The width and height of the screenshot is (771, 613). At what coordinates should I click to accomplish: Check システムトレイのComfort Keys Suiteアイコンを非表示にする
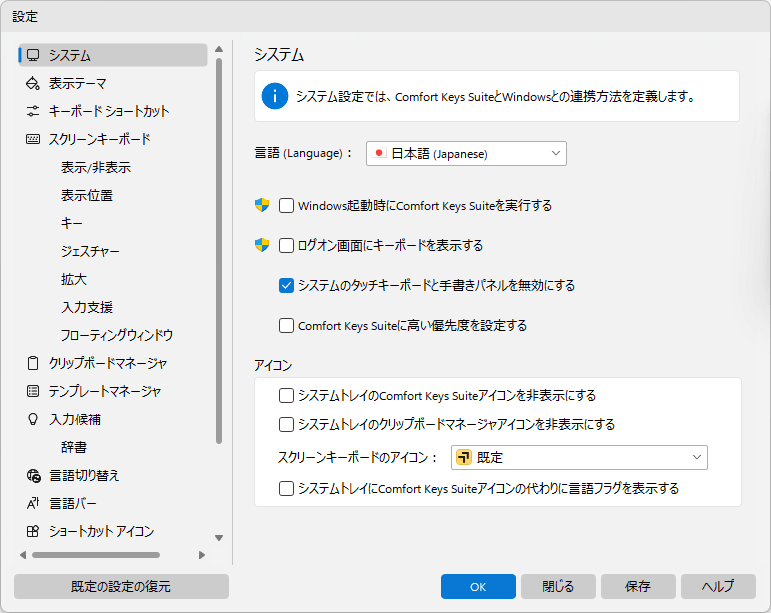coord(286,396)
